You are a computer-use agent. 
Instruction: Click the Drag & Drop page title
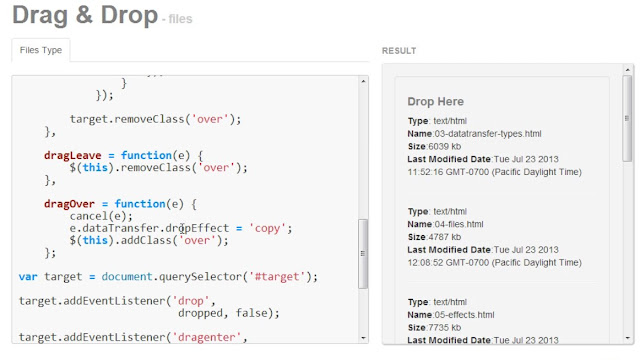[x=85, y=16]
